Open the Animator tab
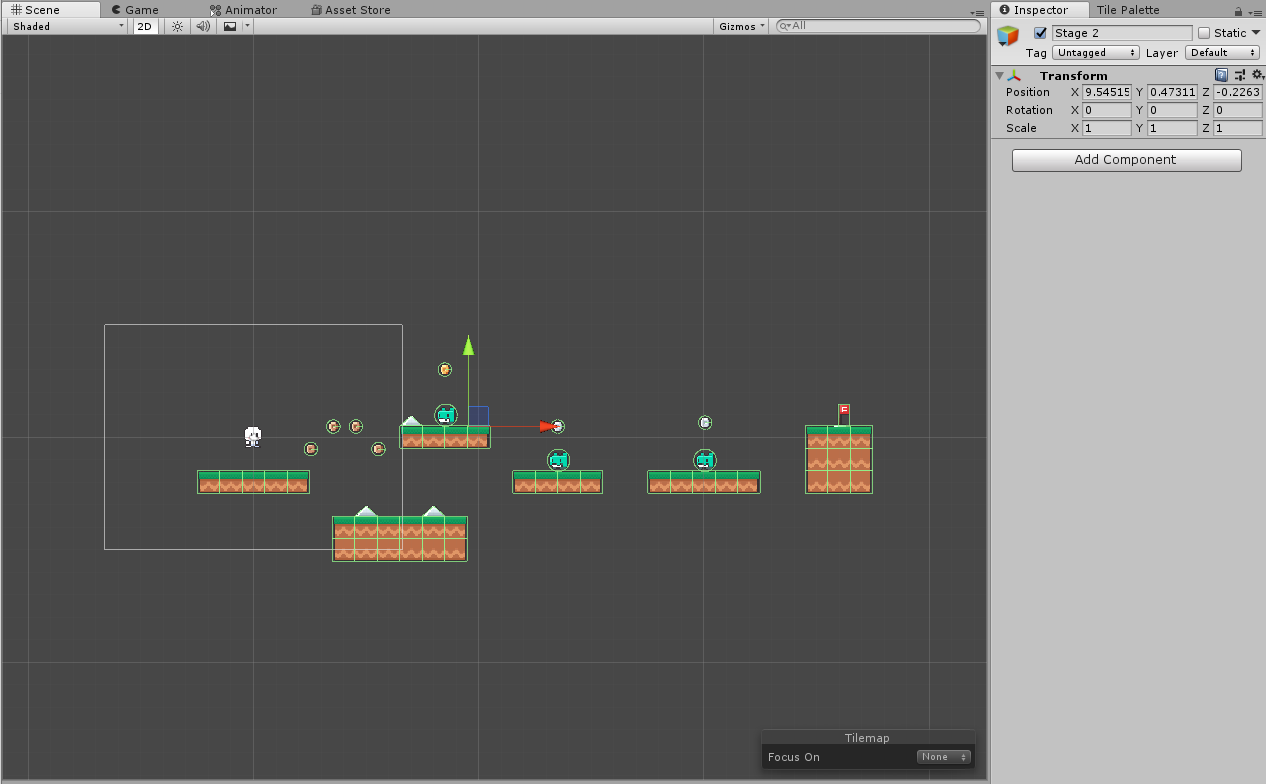The height and width of the screenshot is (784, 1266). pyautogui.click(x=243, y=10)
